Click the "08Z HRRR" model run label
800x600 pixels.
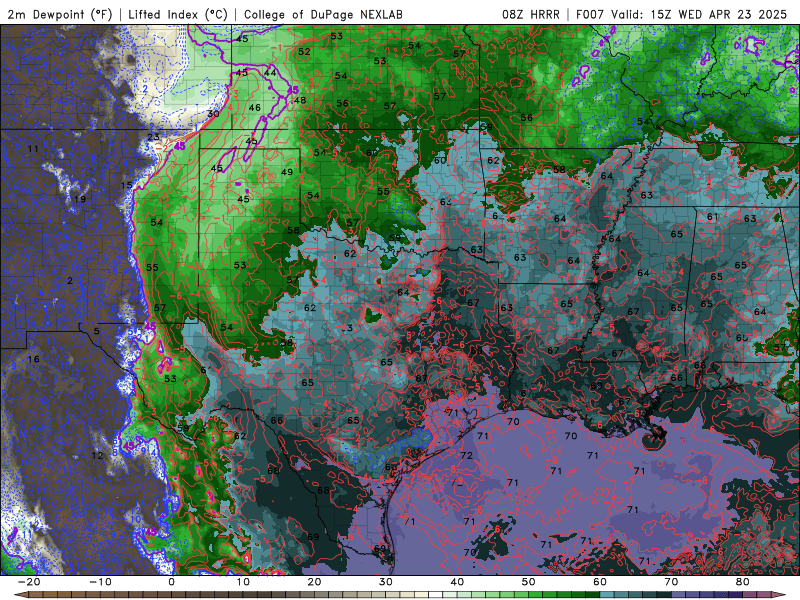(531, 14)
